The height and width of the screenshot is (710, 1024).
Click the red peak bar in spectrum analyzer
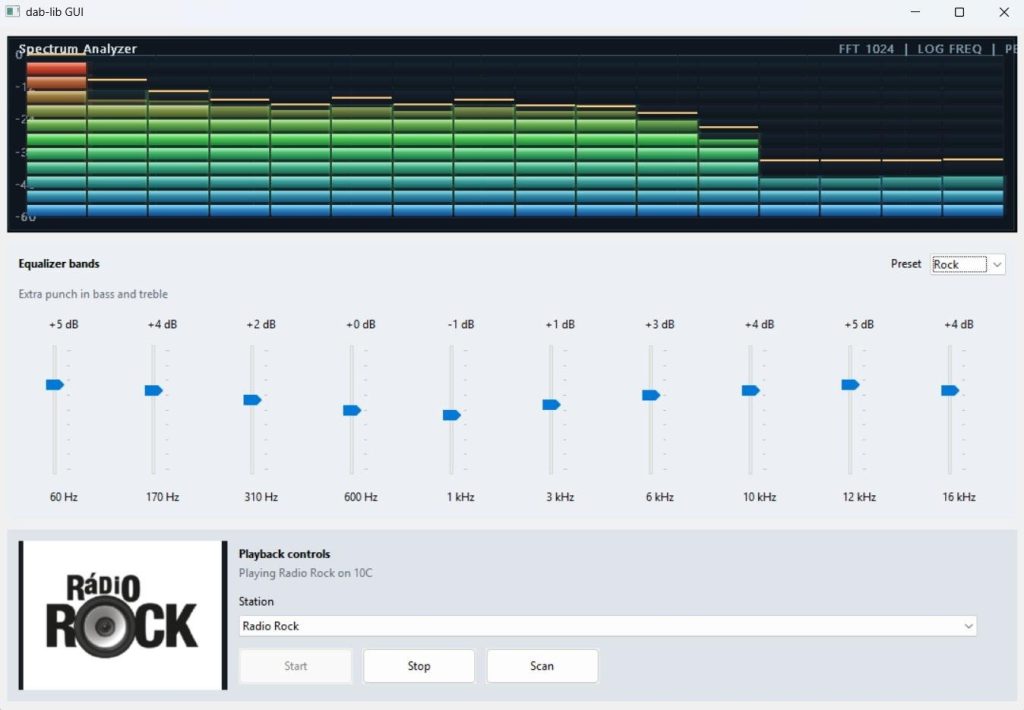coord(56,69)
